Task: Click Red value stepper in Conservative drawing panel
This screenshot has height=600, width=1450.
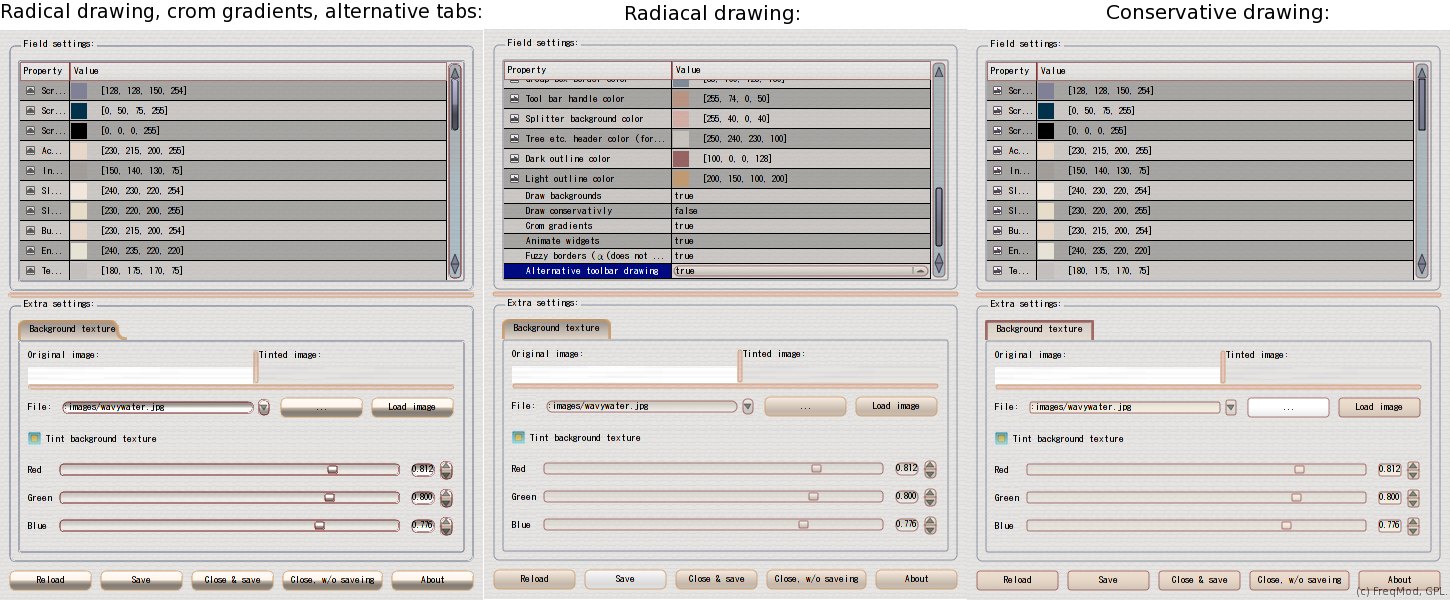Action: coord(1413,469)
